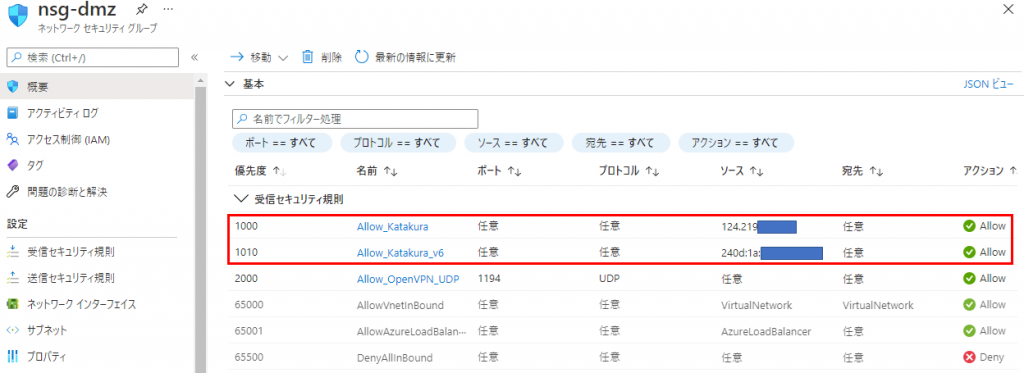Click the 送信セキュリティ規則 sidebar icon
Viewport: 1024px width, 373px height.
click(x=12, y=278)
